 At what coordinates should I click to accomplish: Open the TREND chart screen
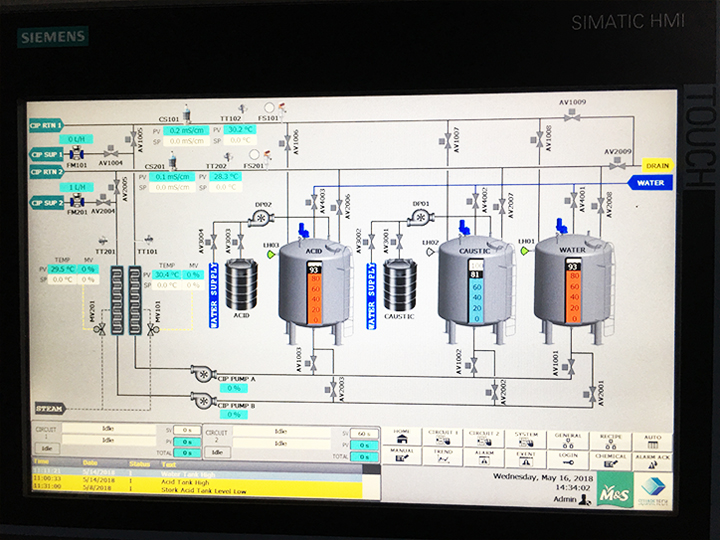pyautogui.click(x=442, y=456)
